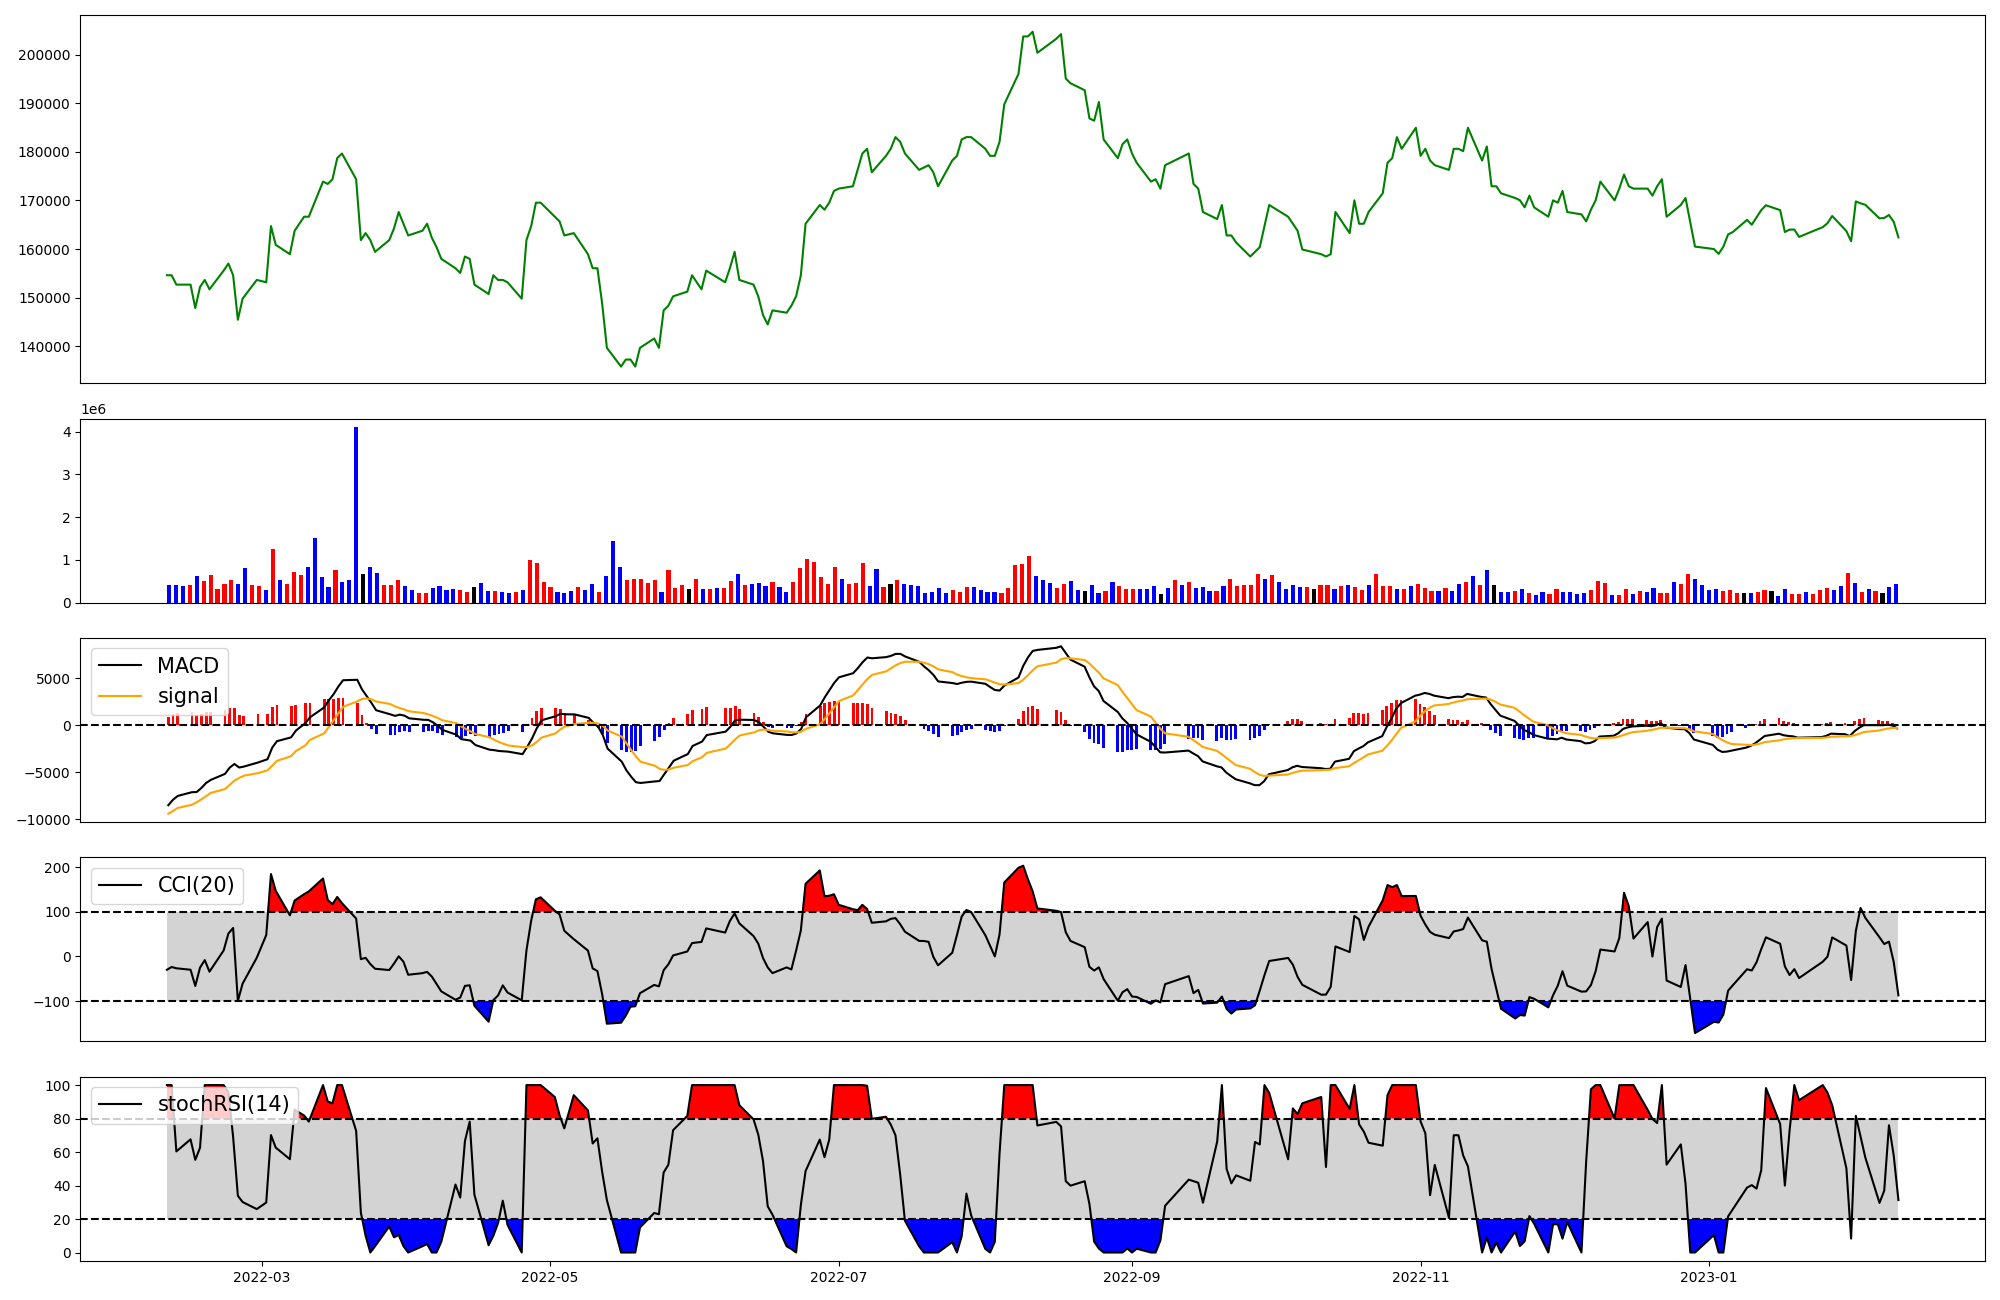The image size is (2000, 1300).
Task: Click the 140000 price axis label
Action: (43, 347)
